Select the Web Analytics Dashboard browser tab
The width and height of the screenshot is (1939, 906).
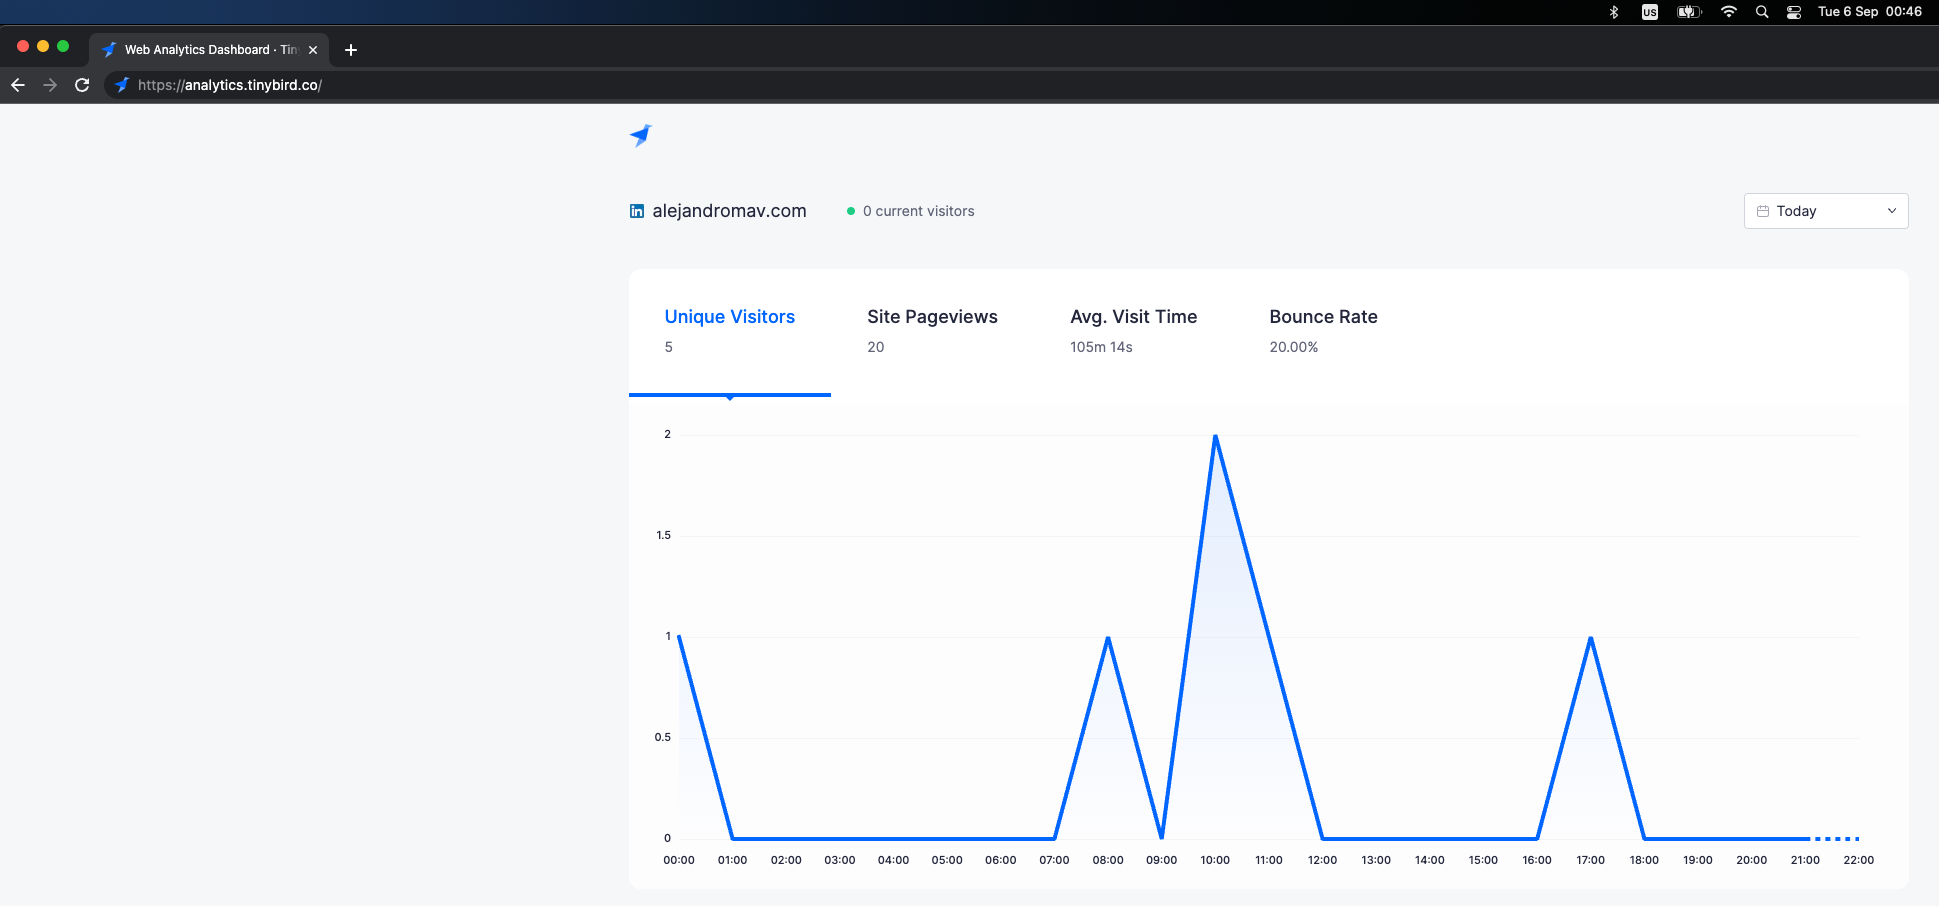(x=209, y=49)
